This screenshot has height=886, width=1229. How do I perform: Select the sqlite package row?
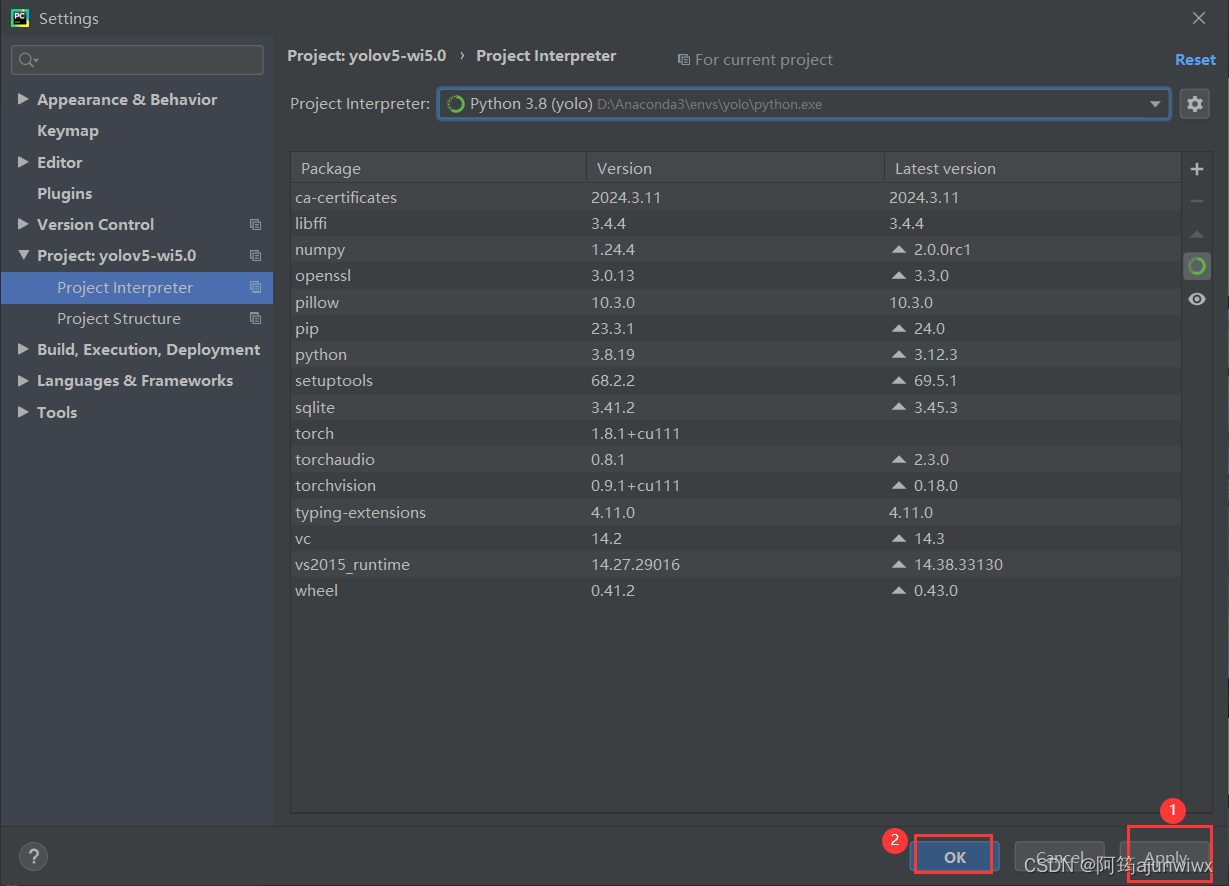(x=736, y=408)
